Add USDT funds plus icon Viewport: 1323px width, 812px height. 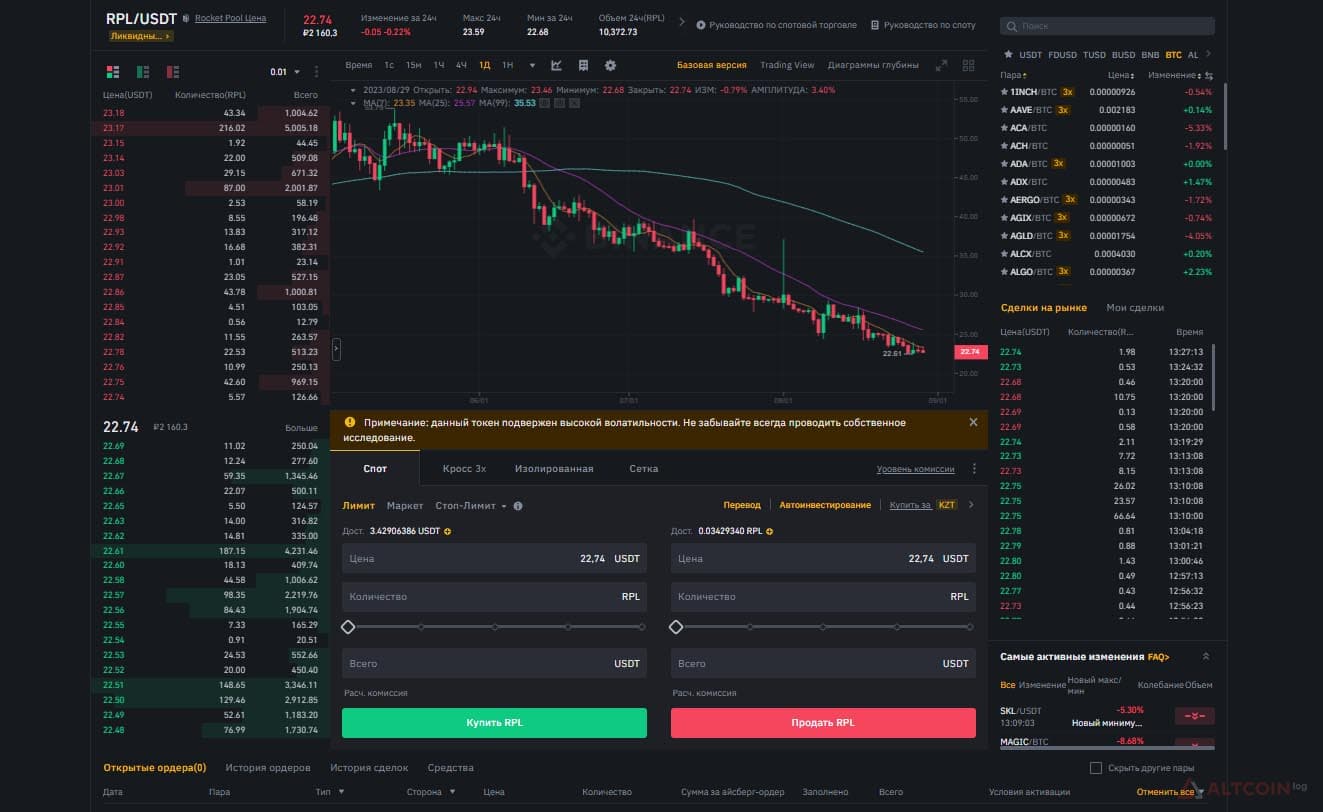click(x=447, y=531)
